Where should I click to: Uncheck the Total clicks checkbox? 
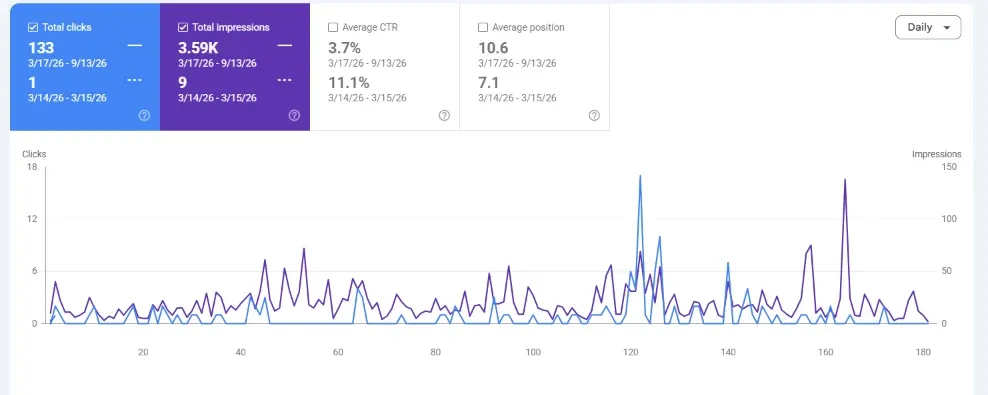coord(33,28)
